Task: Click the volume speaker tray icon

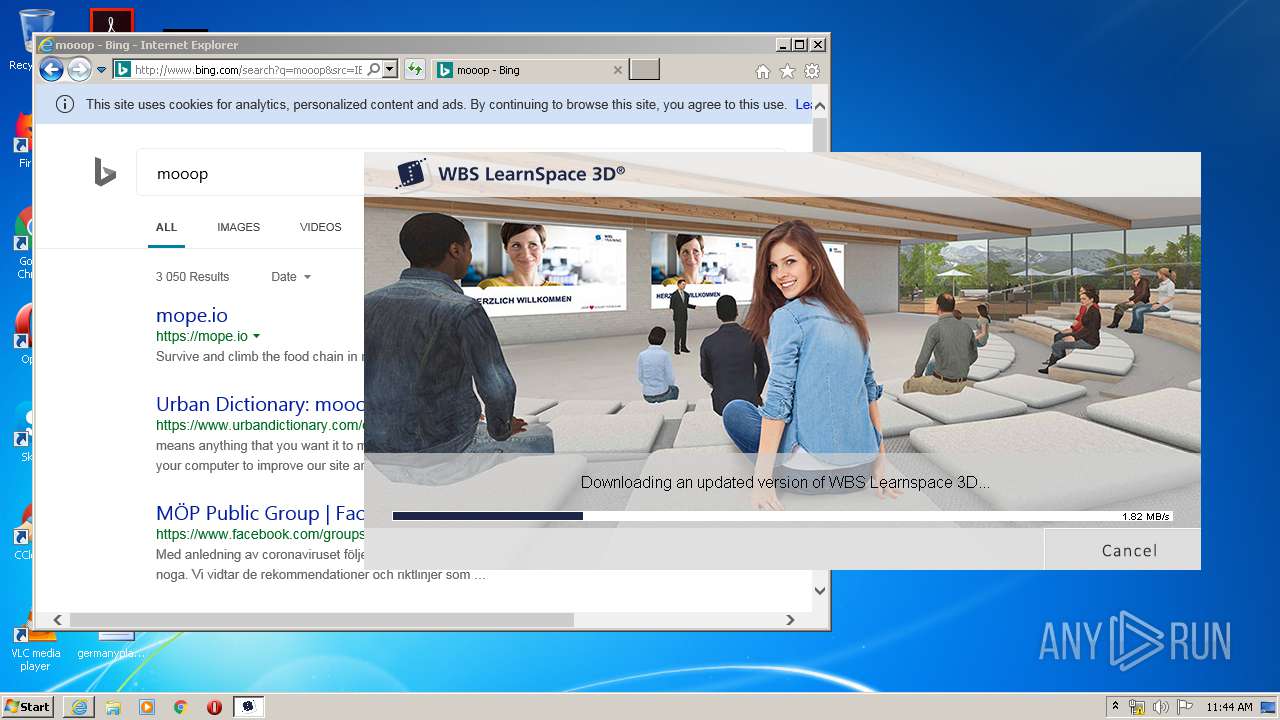Action: point(1161,707)
